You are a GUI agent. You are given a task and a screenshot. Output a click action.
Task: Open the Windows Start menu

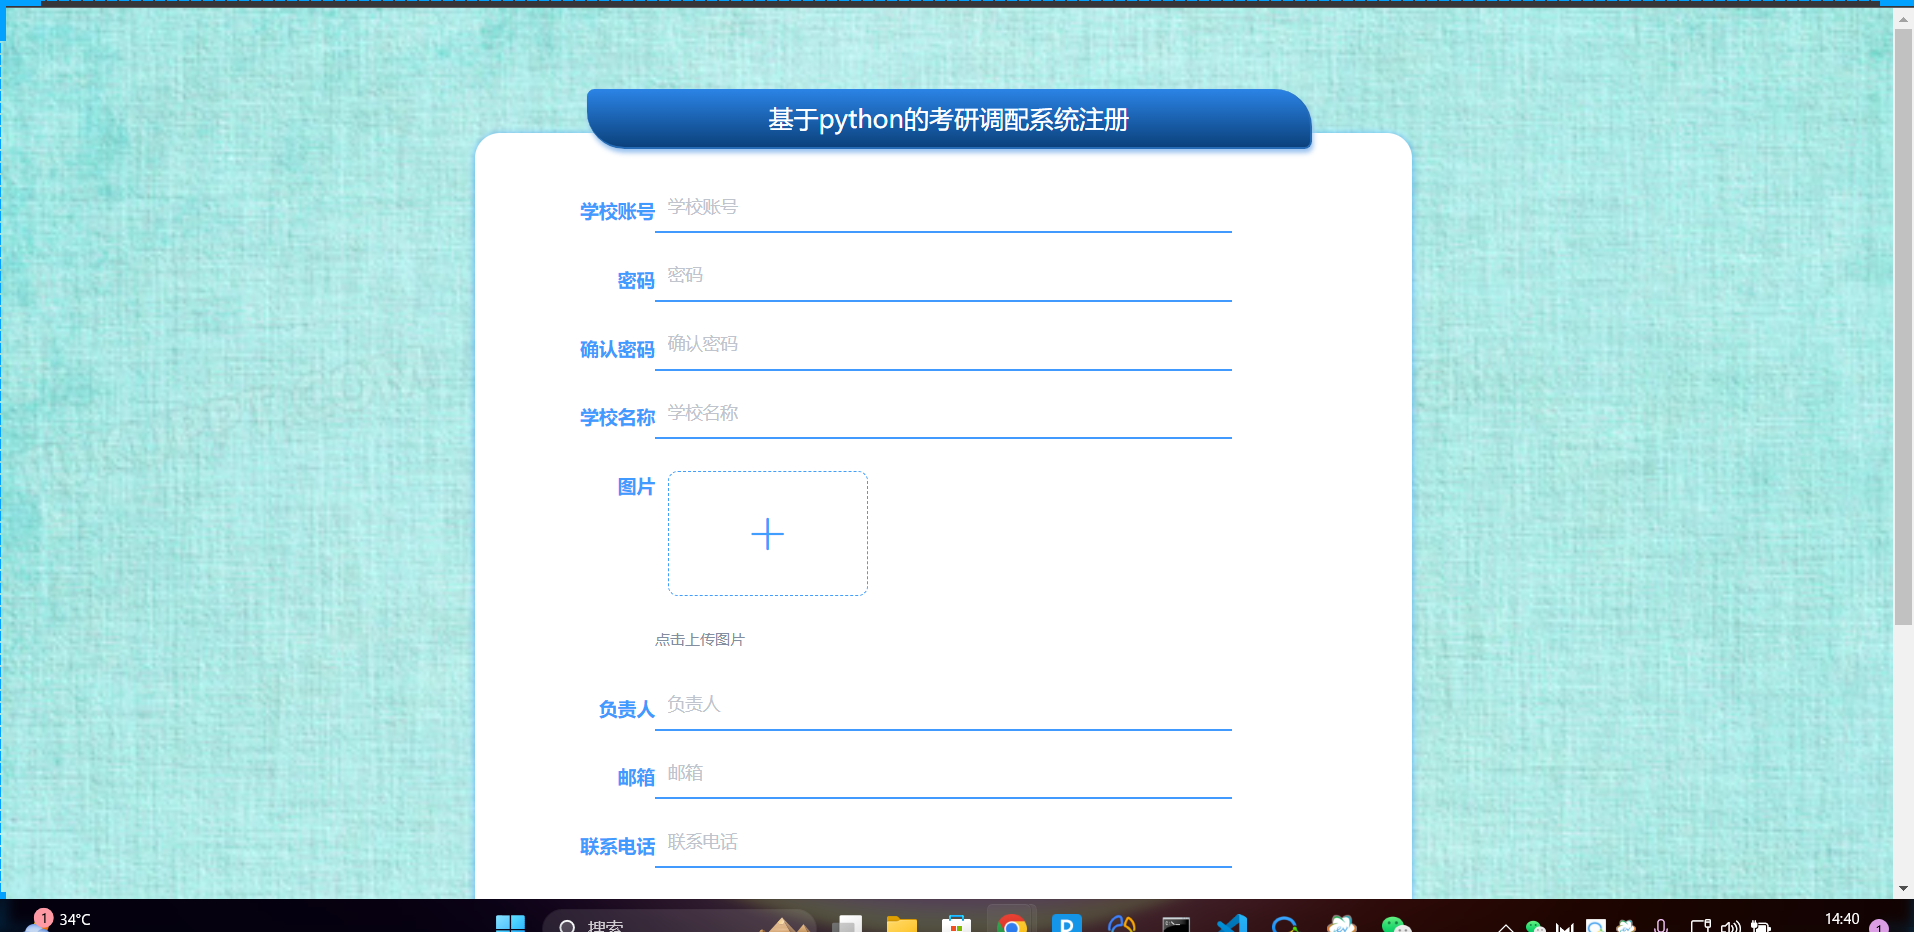pyautogui.click(x=510, y=922)
